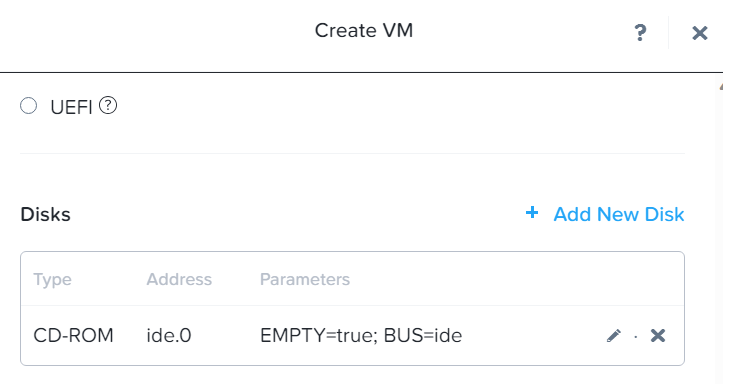
Task: Click the Create VM title
Action: [364, 31]
